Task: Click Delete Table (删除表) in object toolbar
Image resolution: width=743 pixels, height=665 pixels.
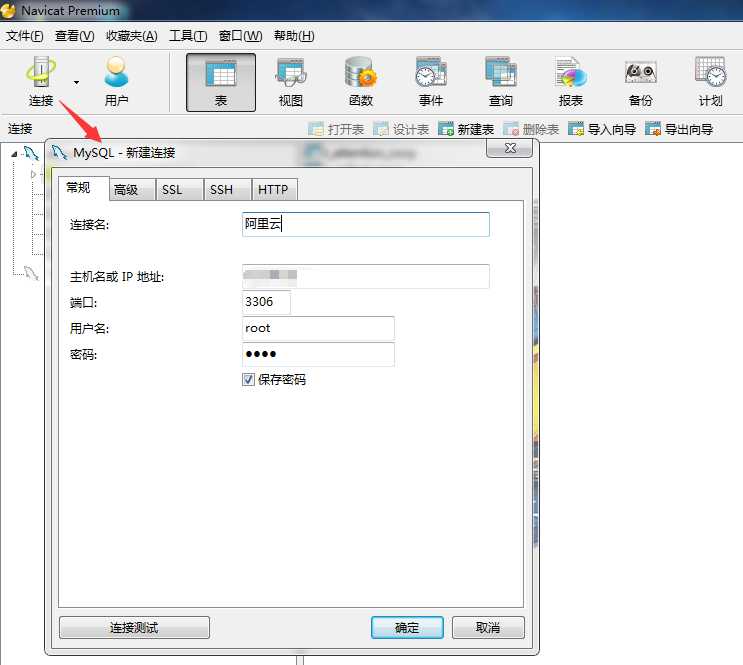Action: (x=531, y=129)
